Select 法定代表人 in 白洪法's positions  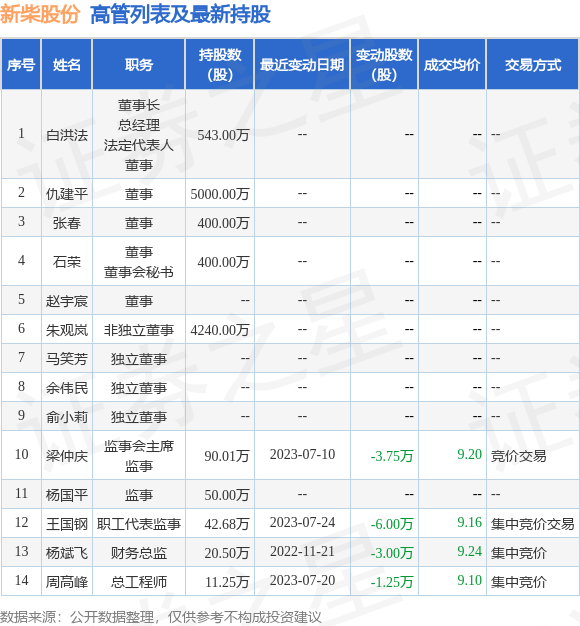(139, 145)
